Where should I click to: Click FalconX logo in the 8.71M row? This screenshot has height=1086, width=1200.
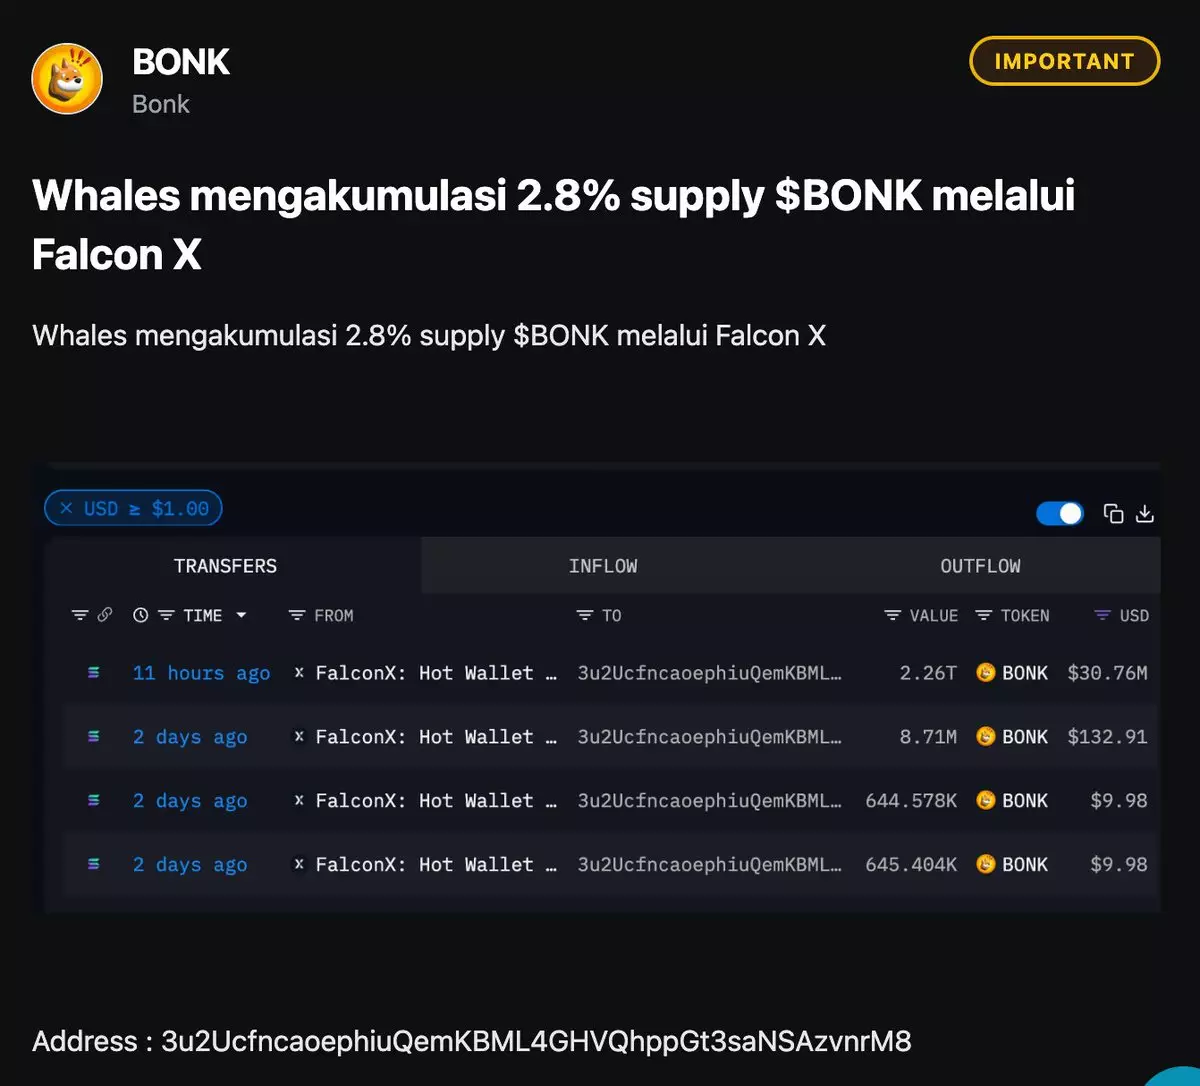pos(298,737)
